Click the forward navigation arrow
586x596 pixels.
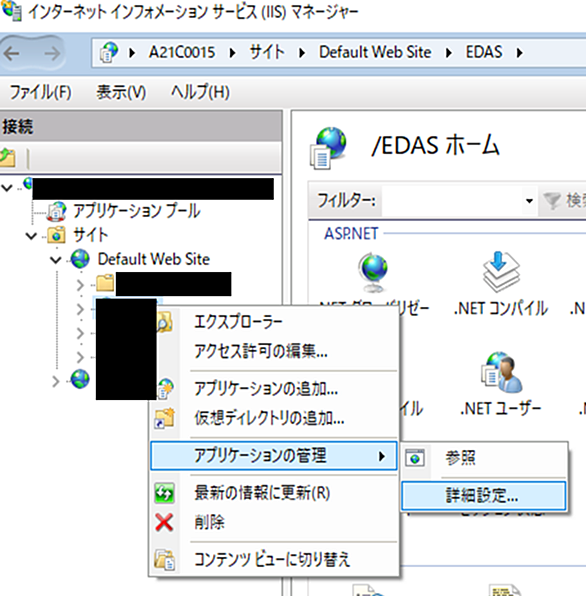point(52,54)
